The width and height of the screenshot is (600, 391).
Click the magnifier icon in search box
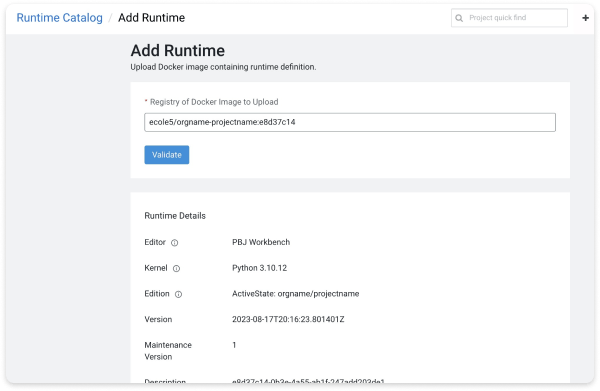[x=459, y=18]
